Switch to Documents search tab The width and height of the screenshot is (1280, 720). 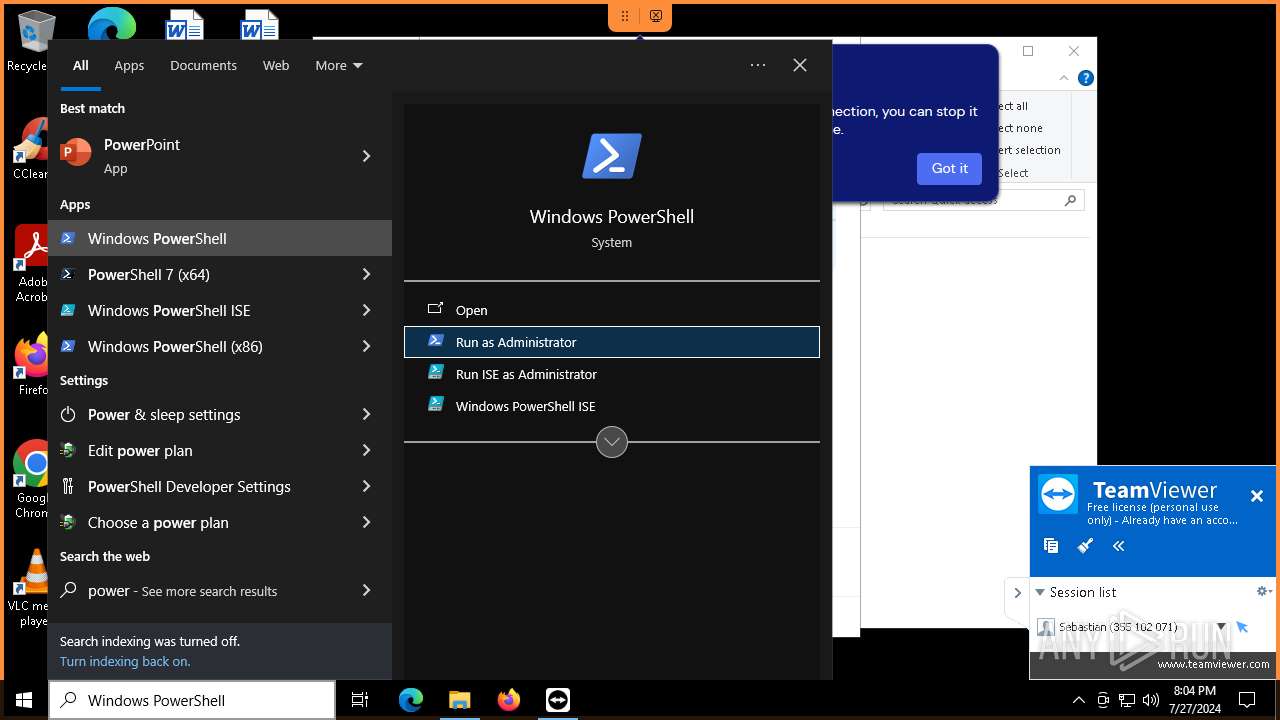tap(203, 65)
